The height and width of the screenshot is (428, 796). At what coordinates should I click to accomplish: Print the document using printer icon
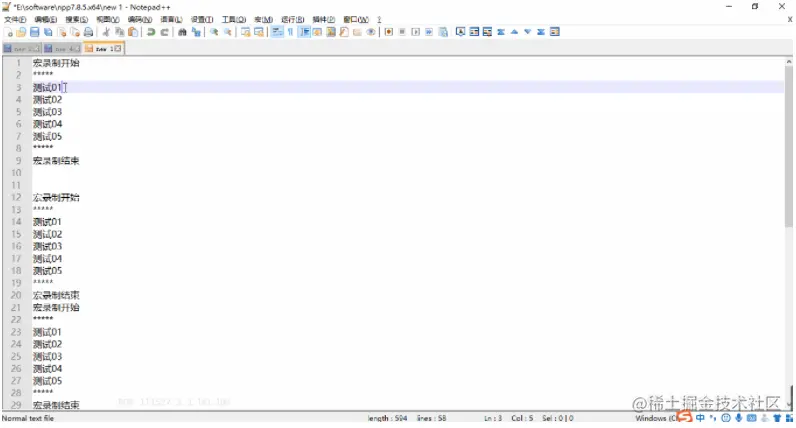pos(88,32)
